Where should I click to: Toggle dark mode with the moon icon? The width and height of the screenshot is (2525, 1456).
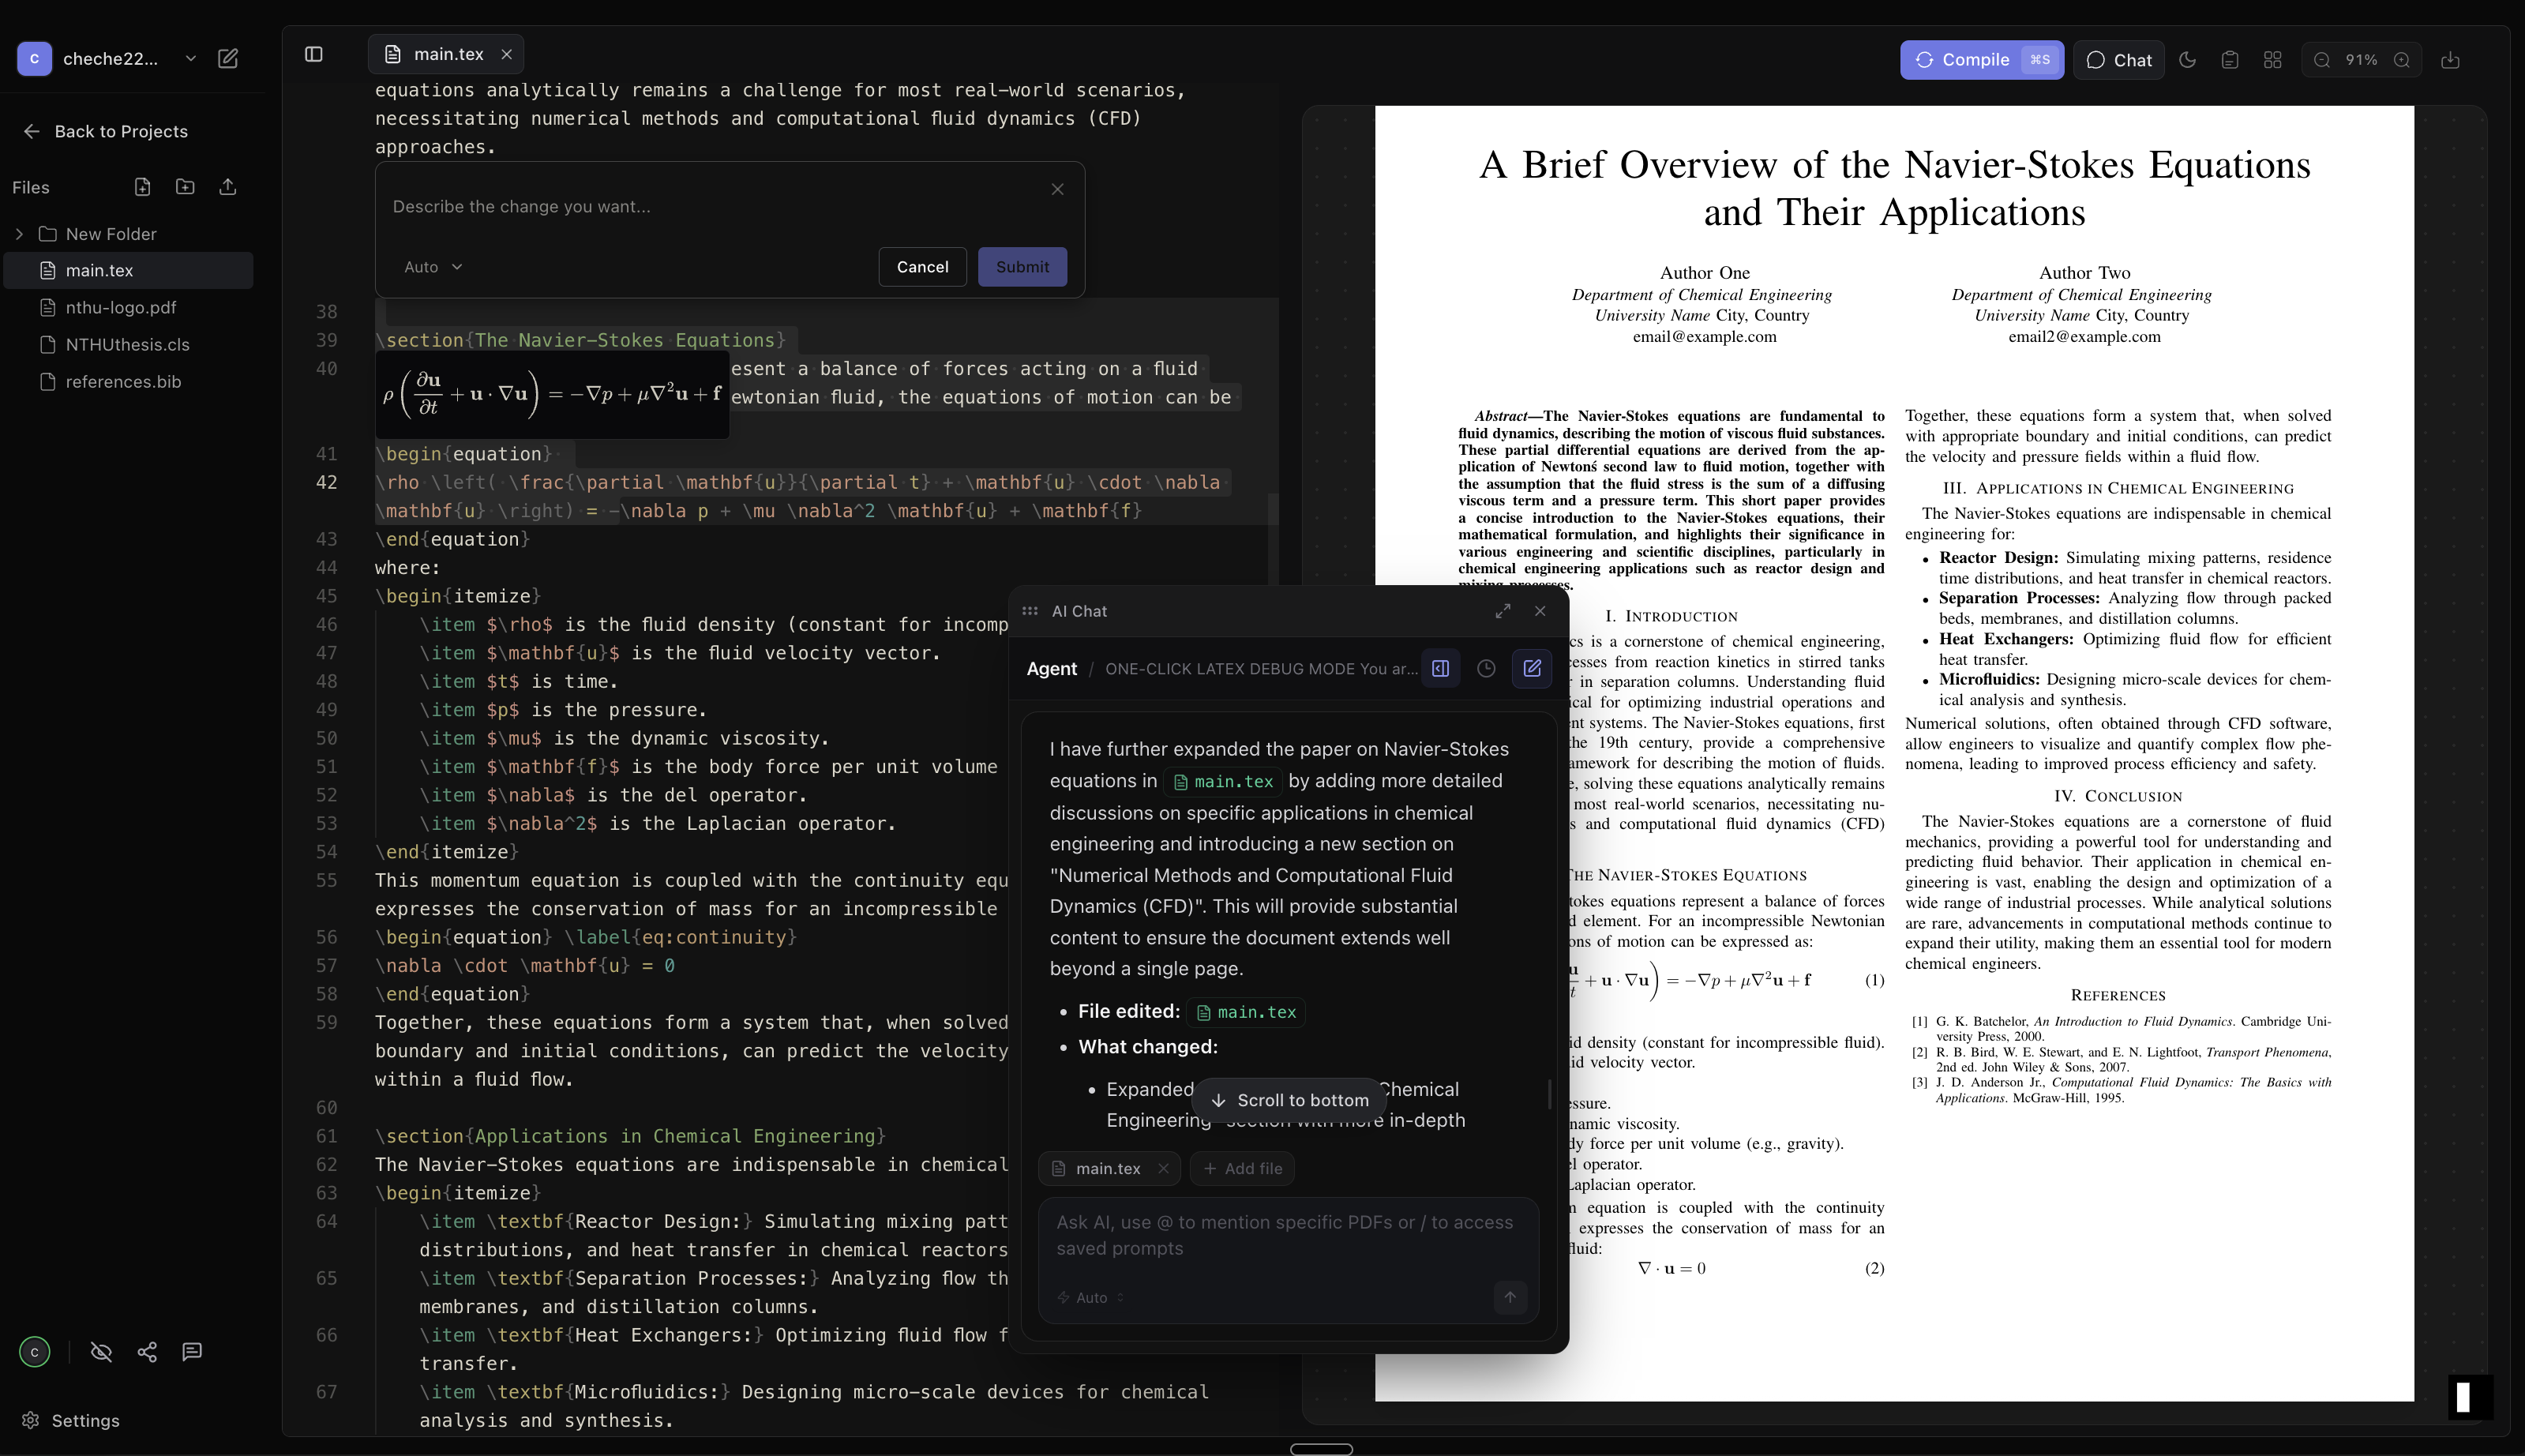tap(2186, 60)
